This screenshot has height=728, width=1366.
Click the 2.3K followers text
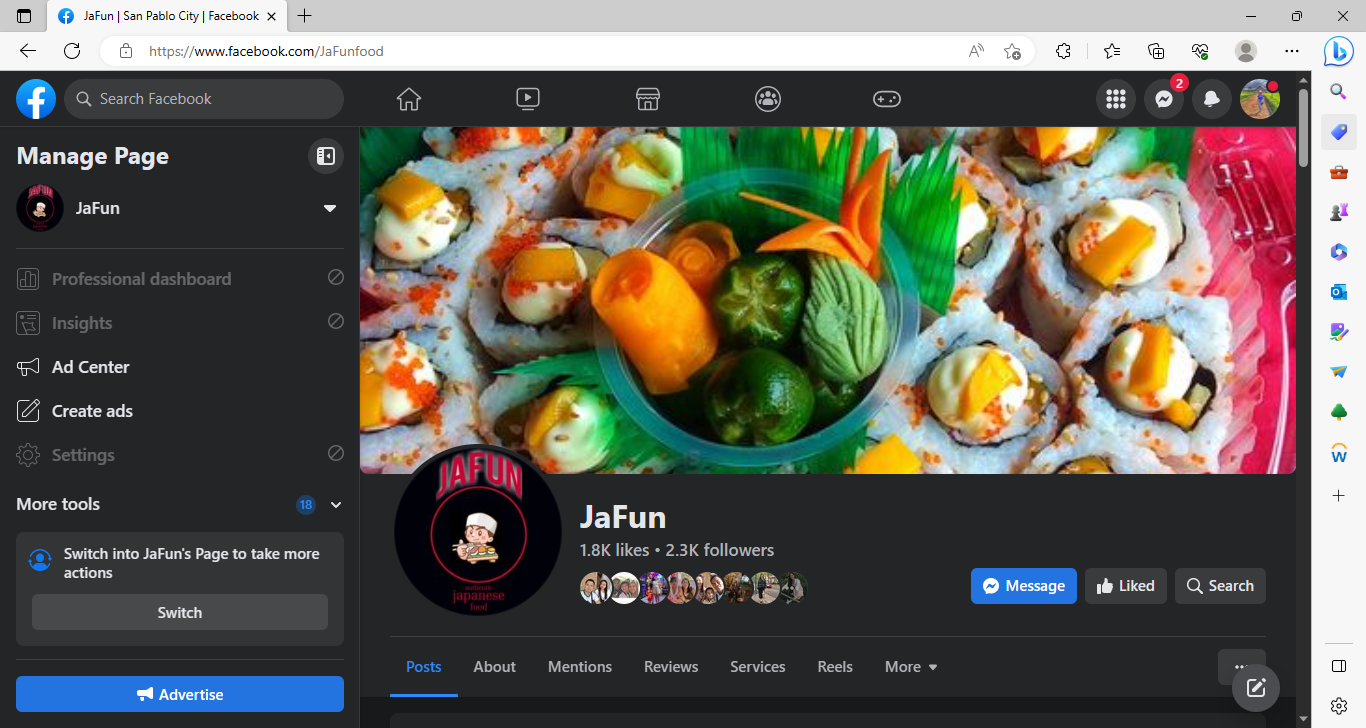click(x=720, y=550)
